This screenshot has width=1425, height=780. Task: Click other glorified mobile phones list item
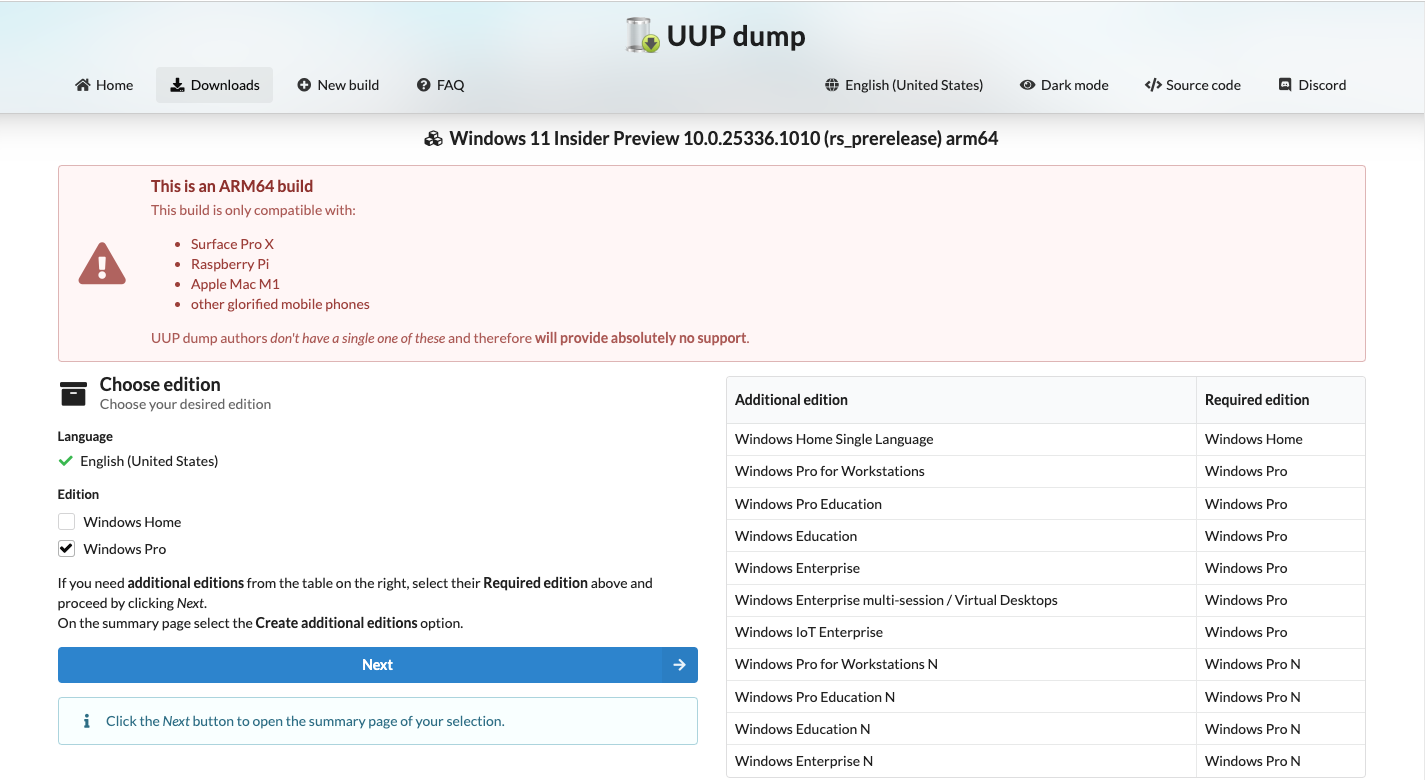point(280,304)
